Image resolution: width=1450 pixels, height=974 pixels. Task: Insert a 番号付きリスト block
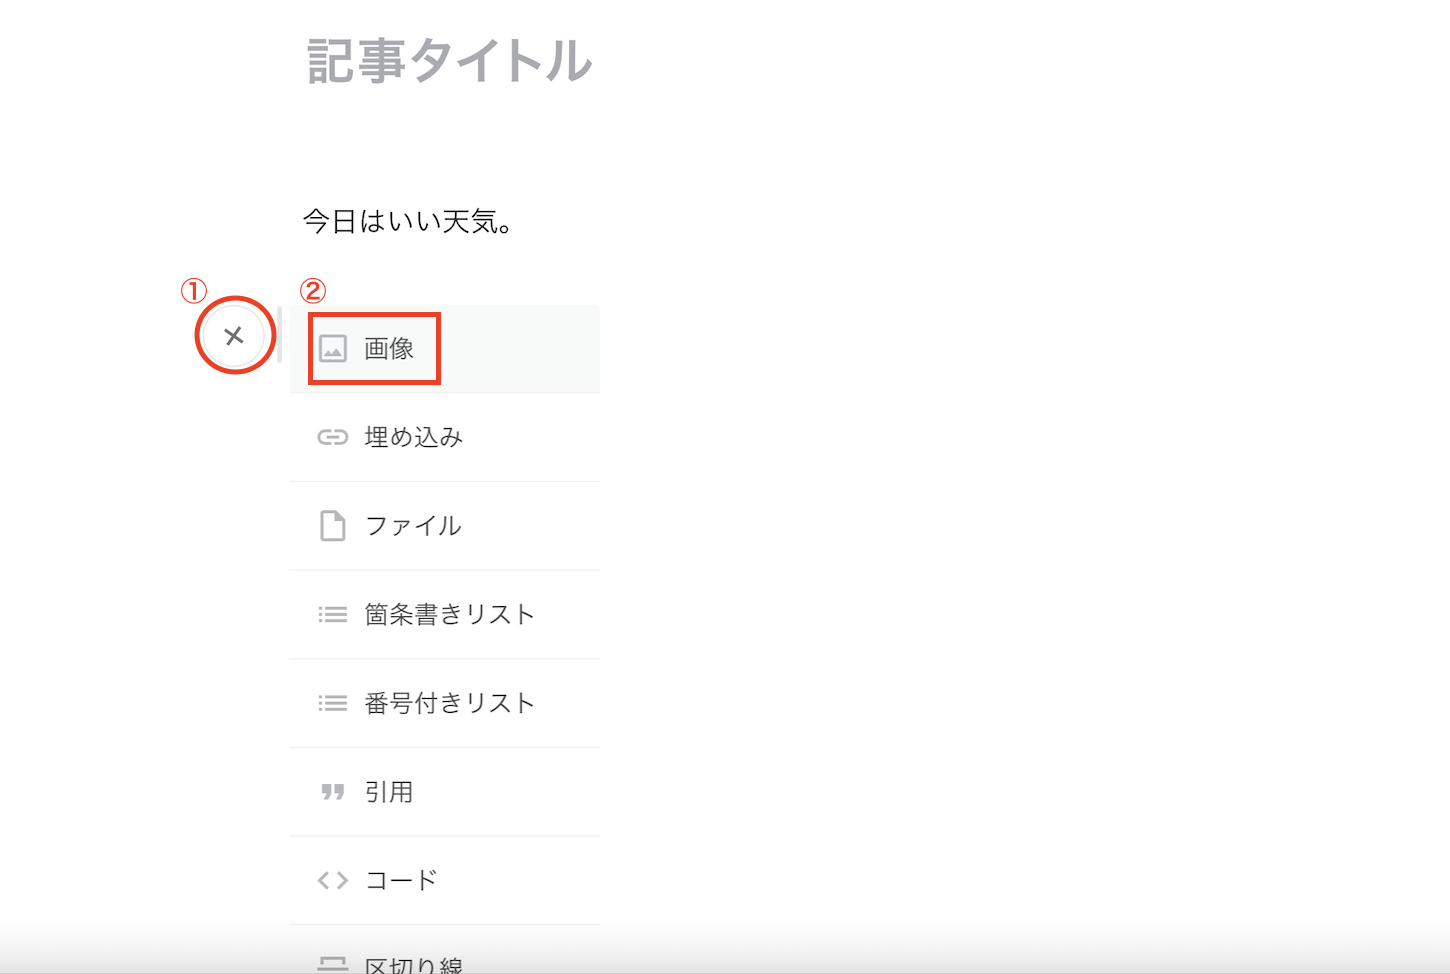tap(445, 703)
